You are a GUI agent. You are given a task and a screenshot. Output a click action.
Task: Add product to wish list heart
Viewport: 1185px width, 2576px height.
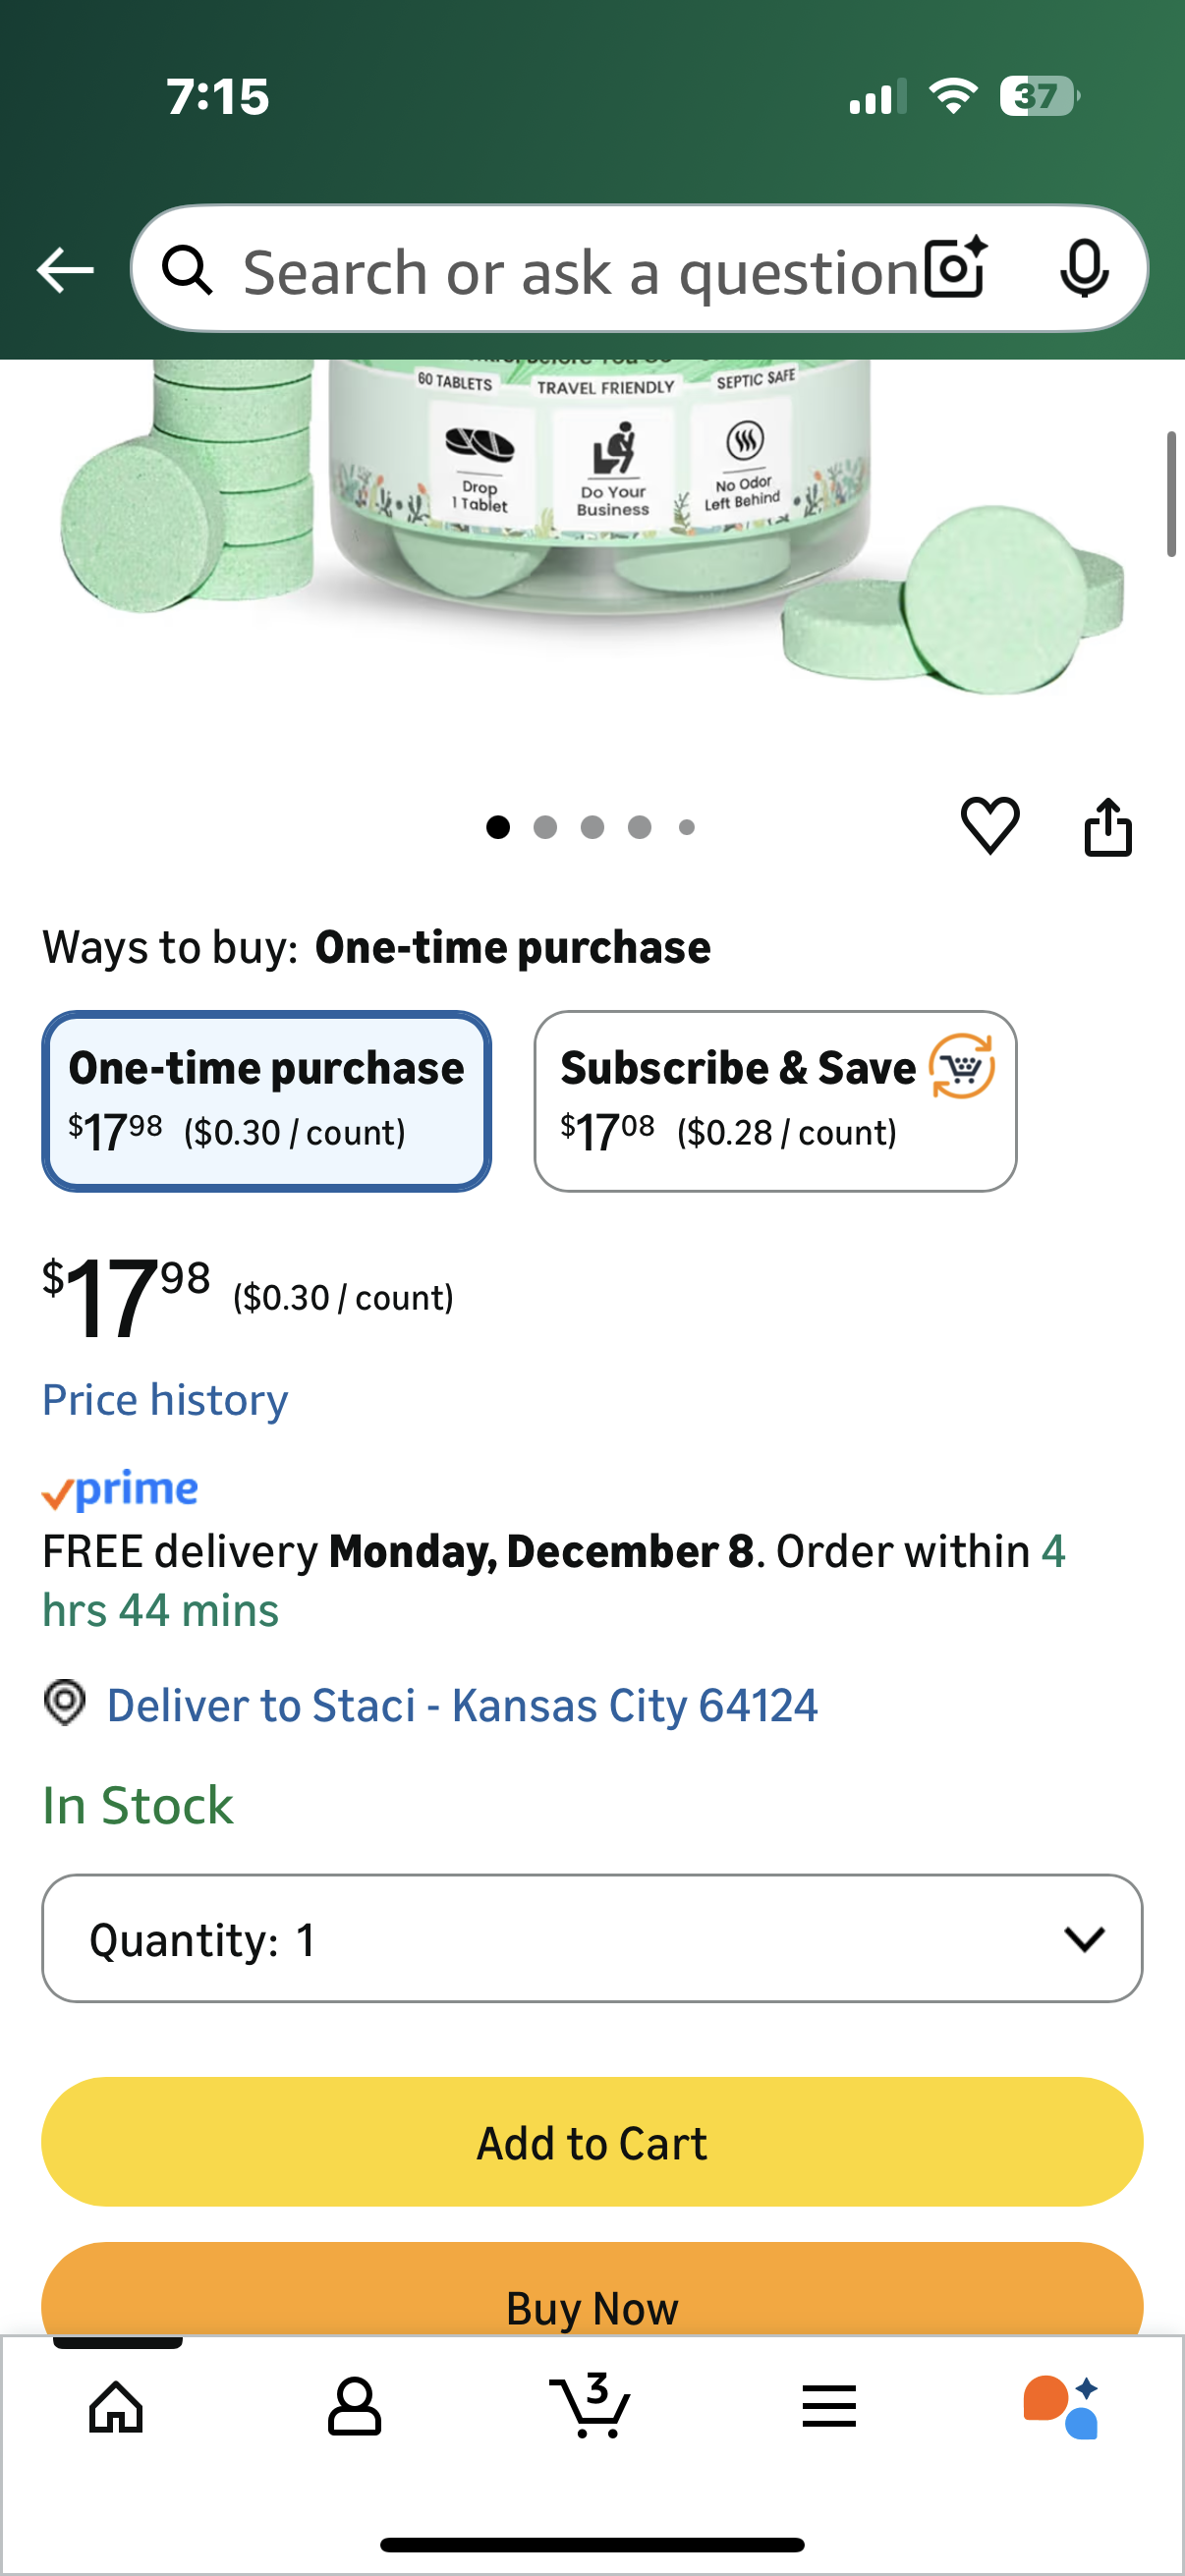(990, 826)
